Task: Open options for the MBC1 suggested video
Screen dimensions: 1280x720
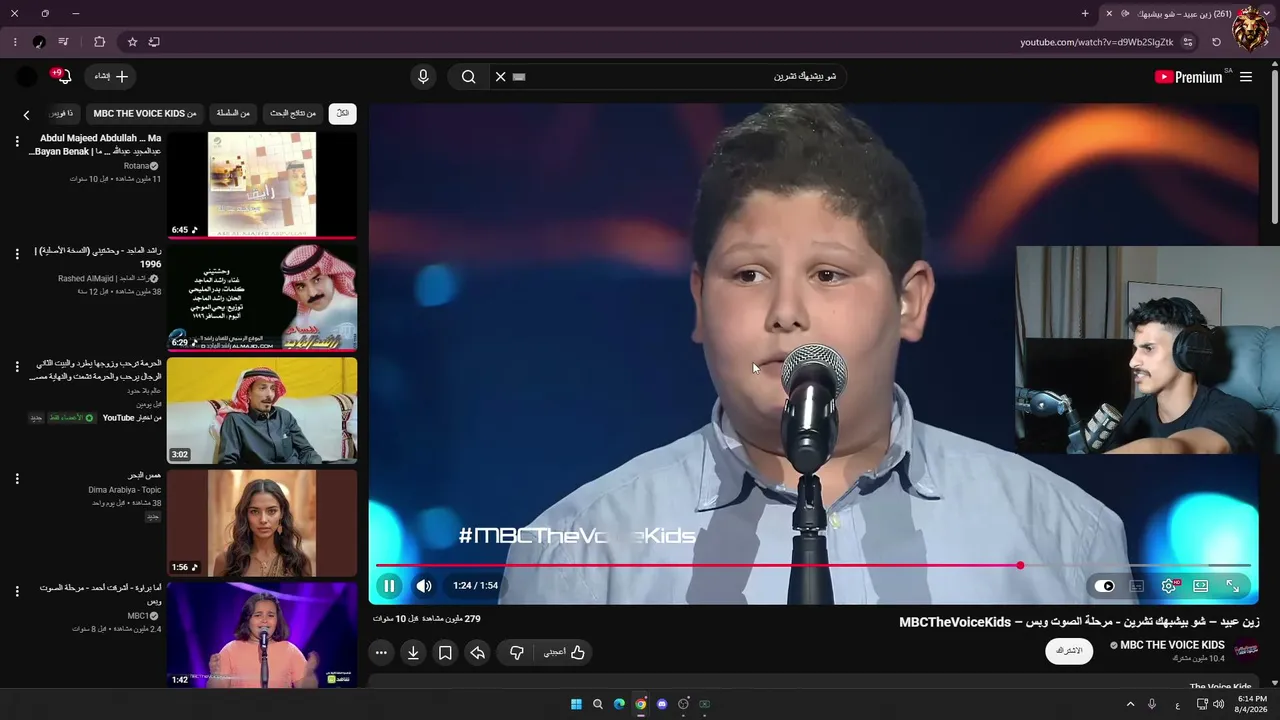Action: point(17,592)
